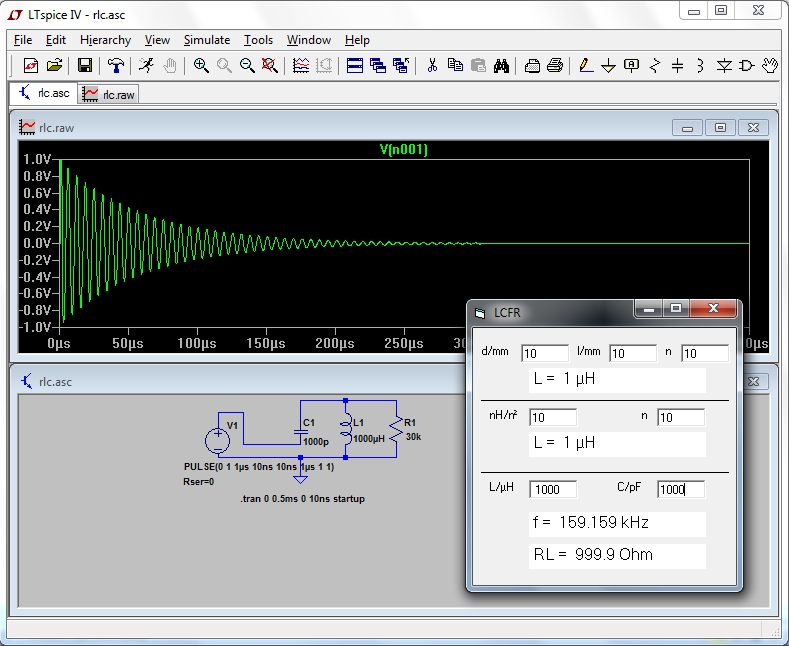Click the C/pF input field

pos(680,489)
